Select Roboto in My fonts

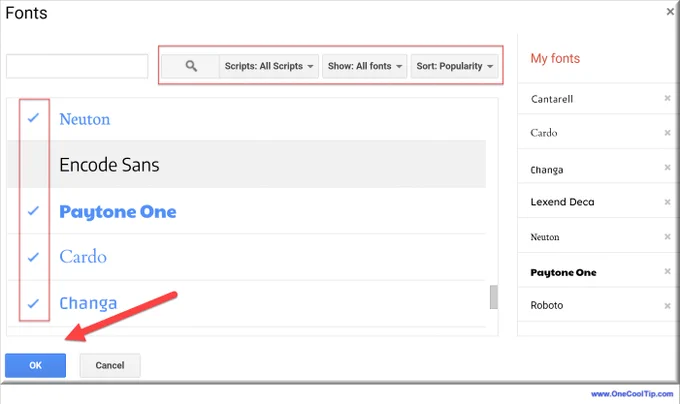(546, 305)
